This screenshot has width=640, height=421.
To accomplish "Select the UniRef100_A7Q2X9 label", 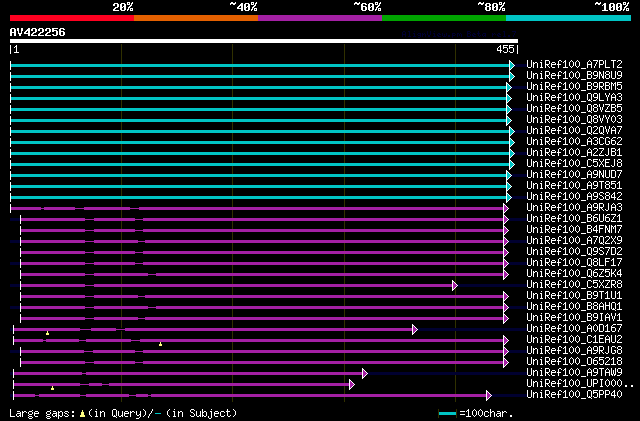I will [x=574, y=241].
